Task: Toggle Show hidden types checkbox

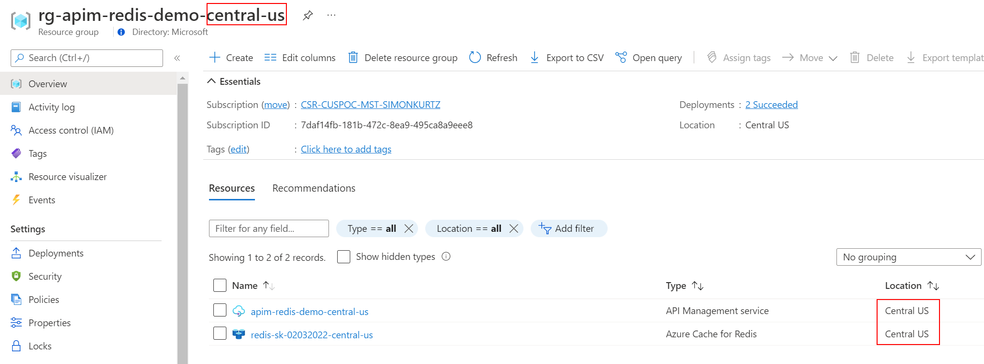Action: pyautogui.click(x=343, y=257)
